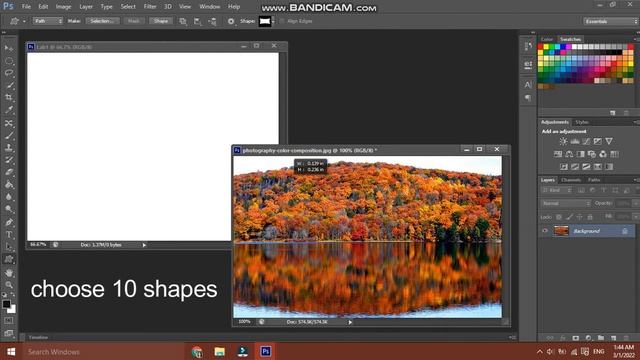Viewport: 640px width, 360px height.
Task: Toggle Quick Mask mode icon
Action: click(9, 321)
